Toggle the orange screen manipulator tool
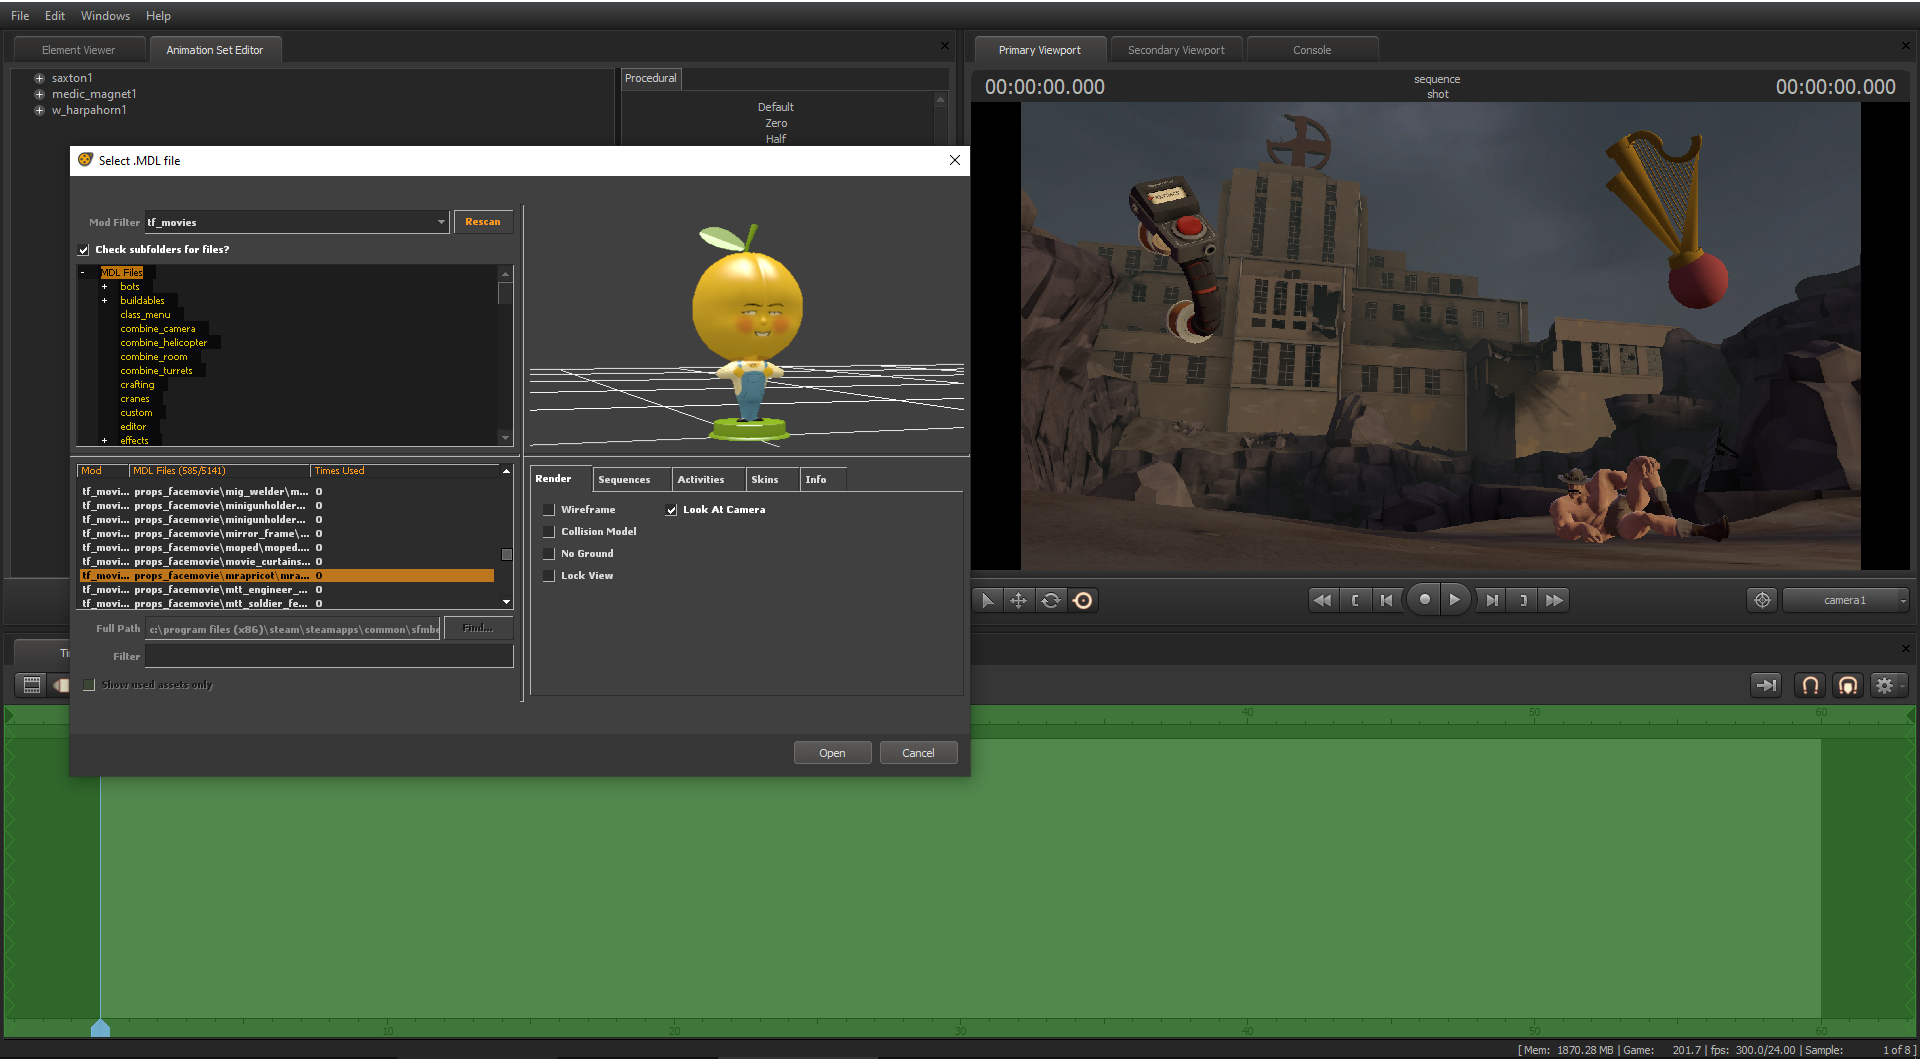The height and width of the screenshot is (1059, 1920). coord(1082,600)
